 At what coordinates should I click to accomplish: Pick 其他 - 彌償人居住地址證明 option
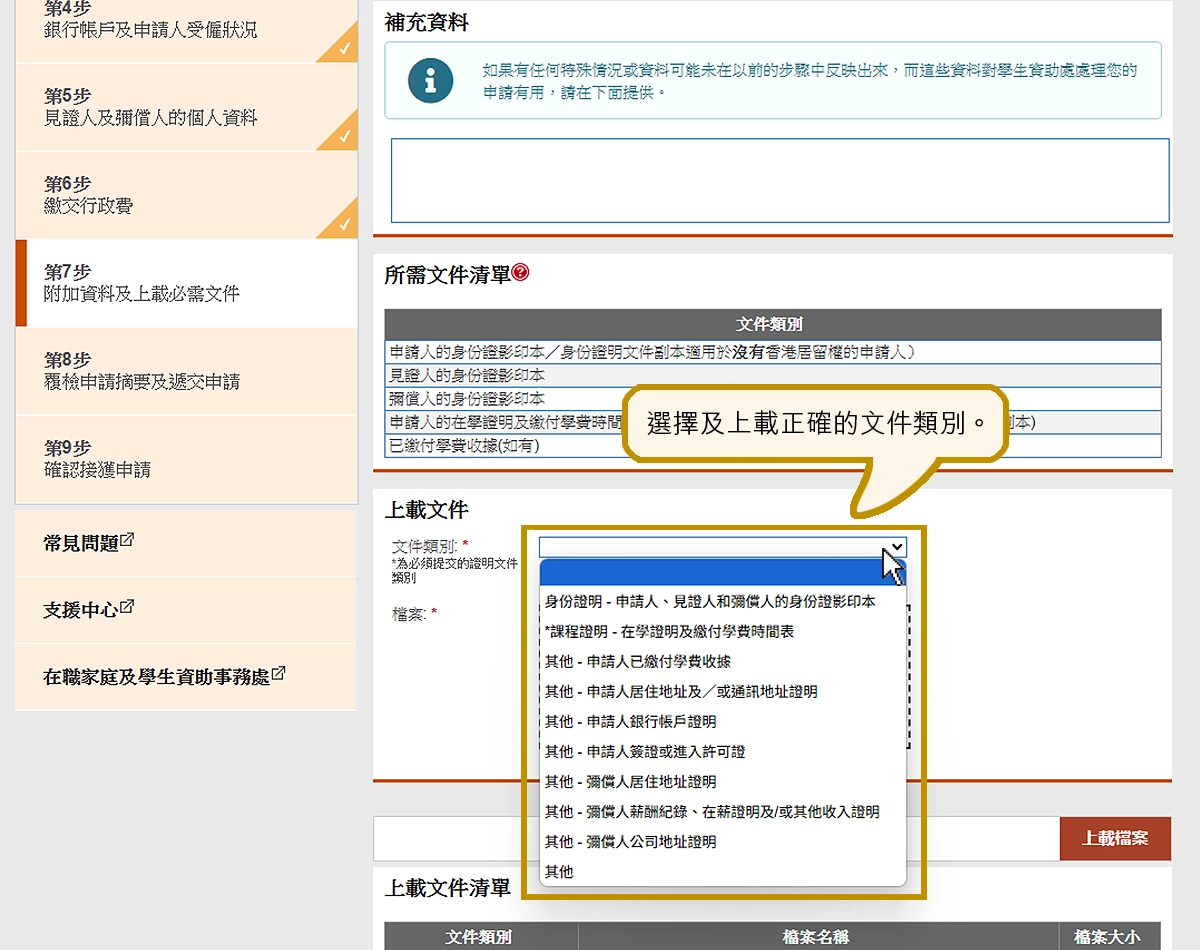[630, 781]
